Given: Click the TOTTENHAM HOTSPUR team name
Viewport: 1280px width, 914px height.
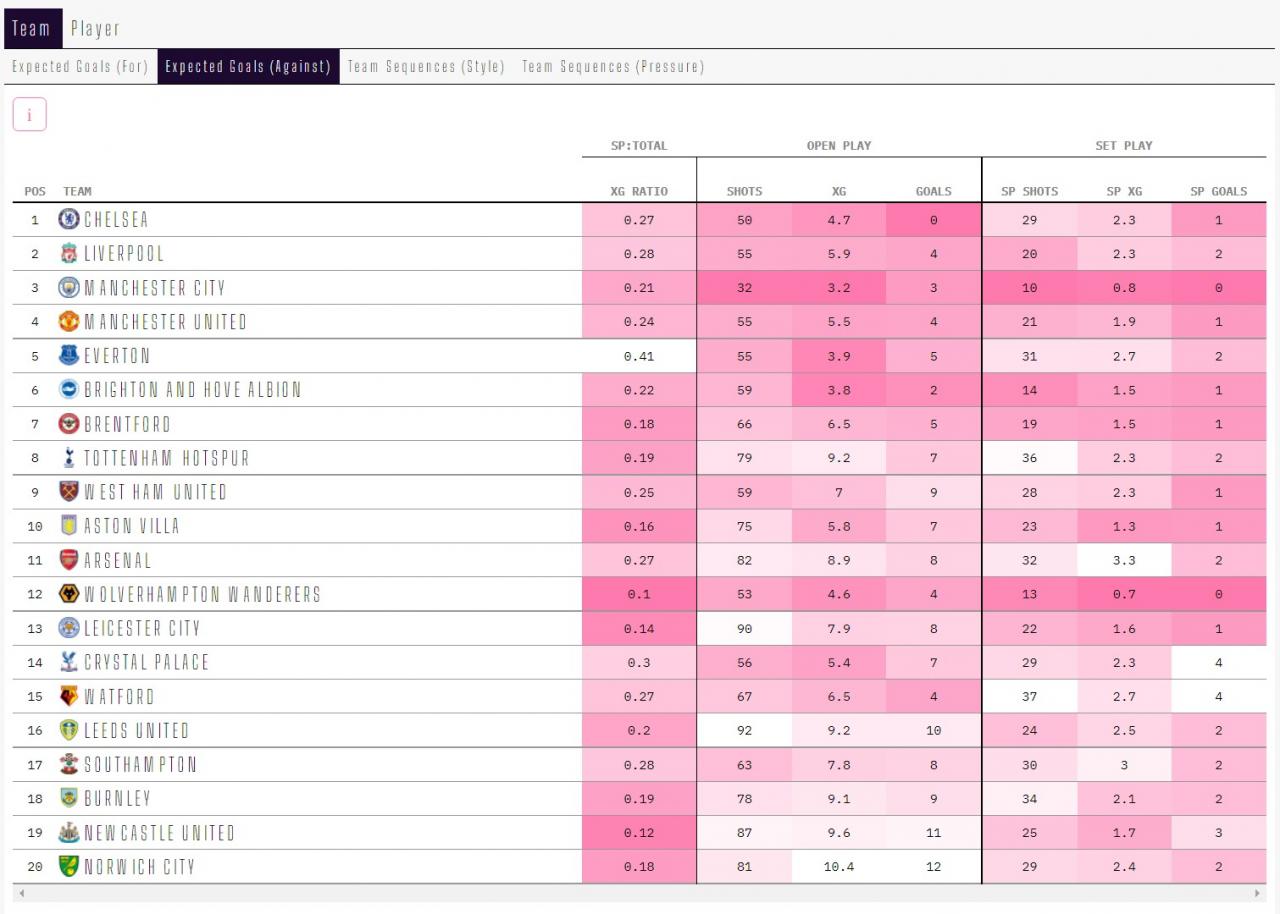Looking at the screenshot, I should coord(167,457).
